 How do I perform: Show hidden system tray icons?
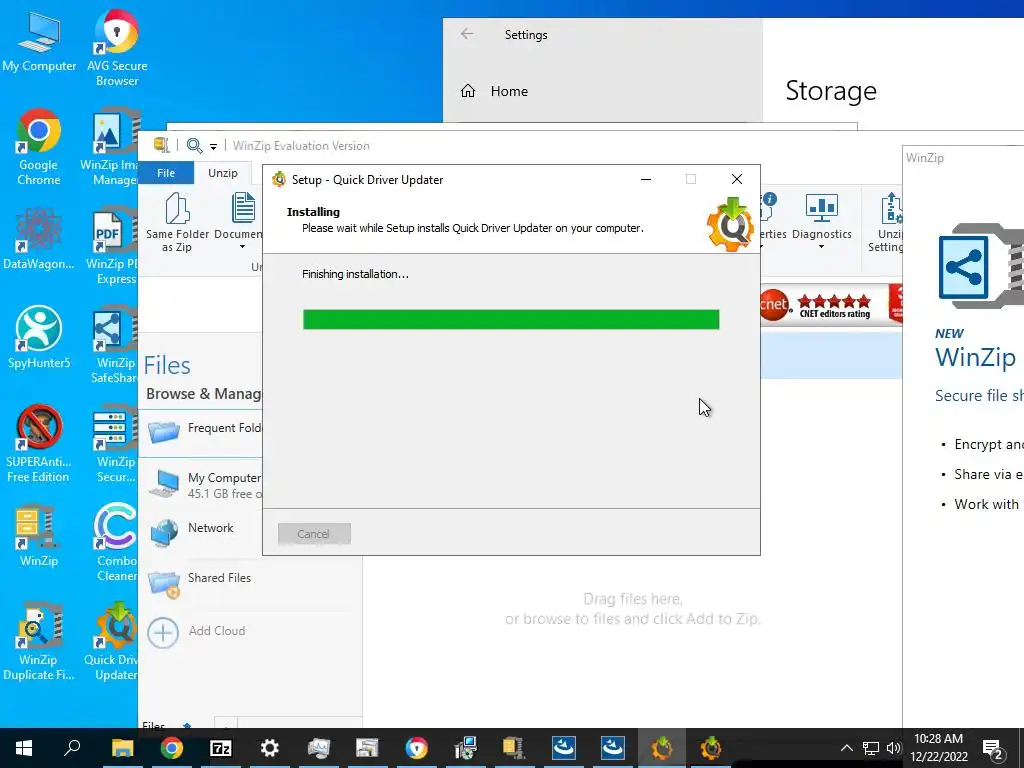846,748
